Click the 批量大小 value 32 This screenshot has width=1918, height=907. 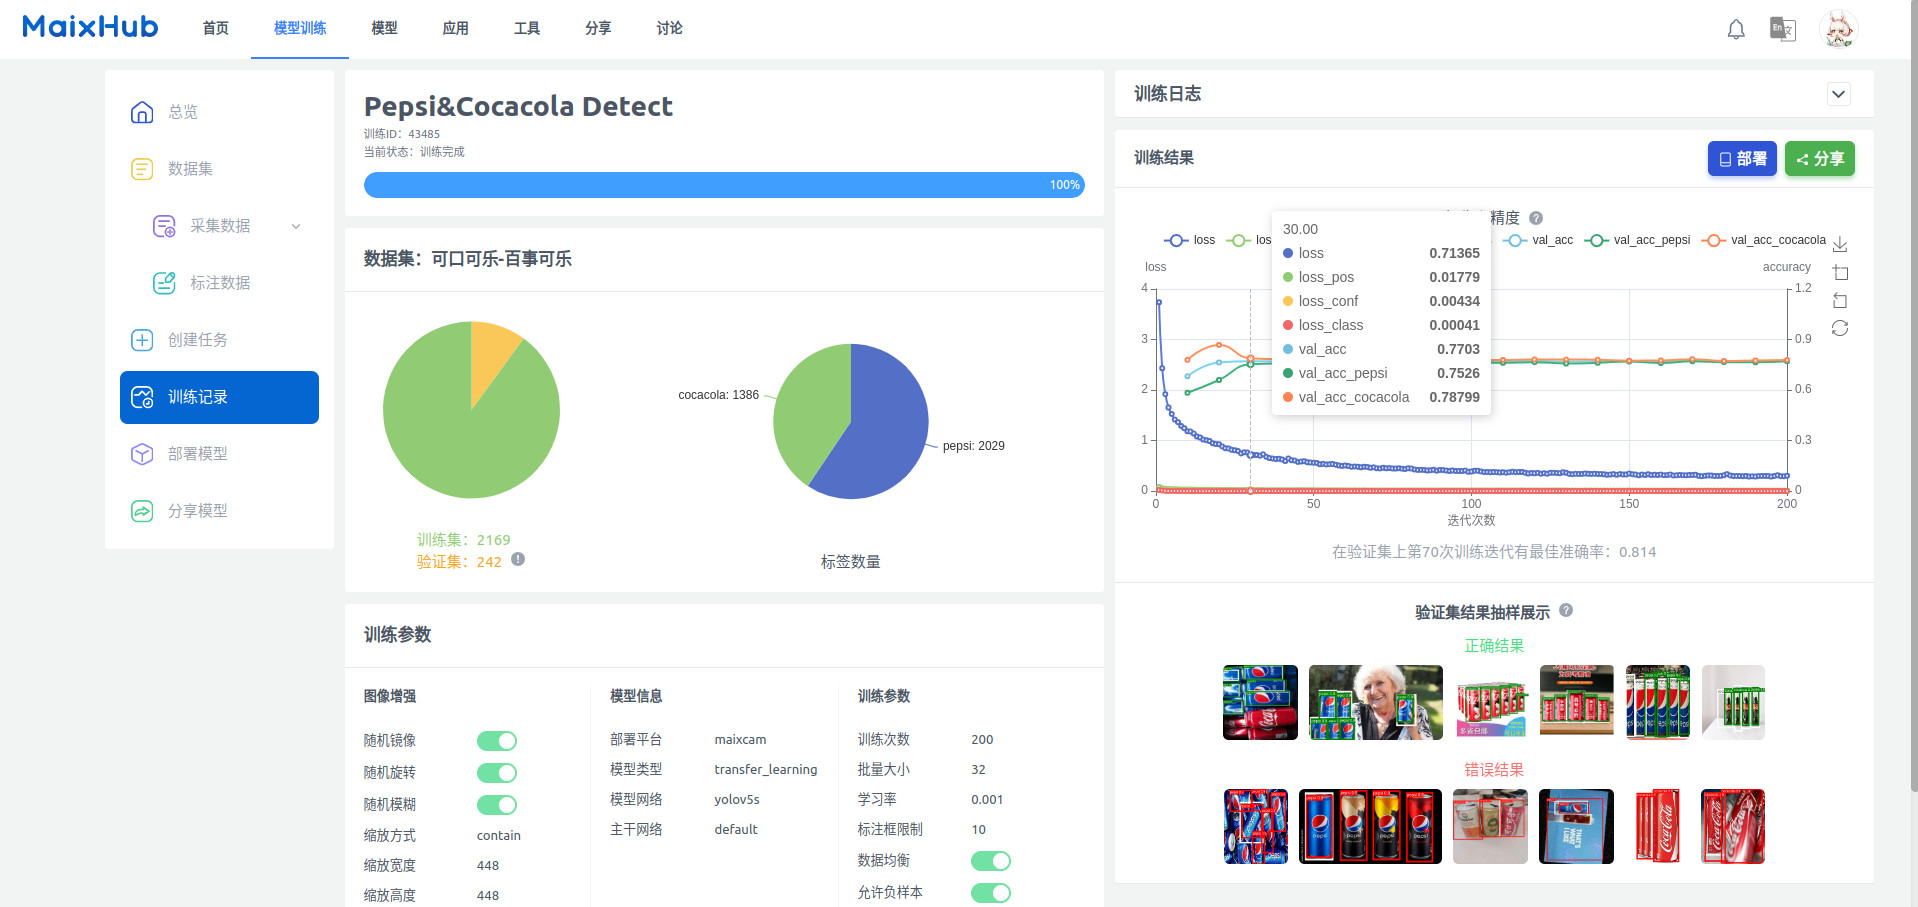(x=978, y=770)
